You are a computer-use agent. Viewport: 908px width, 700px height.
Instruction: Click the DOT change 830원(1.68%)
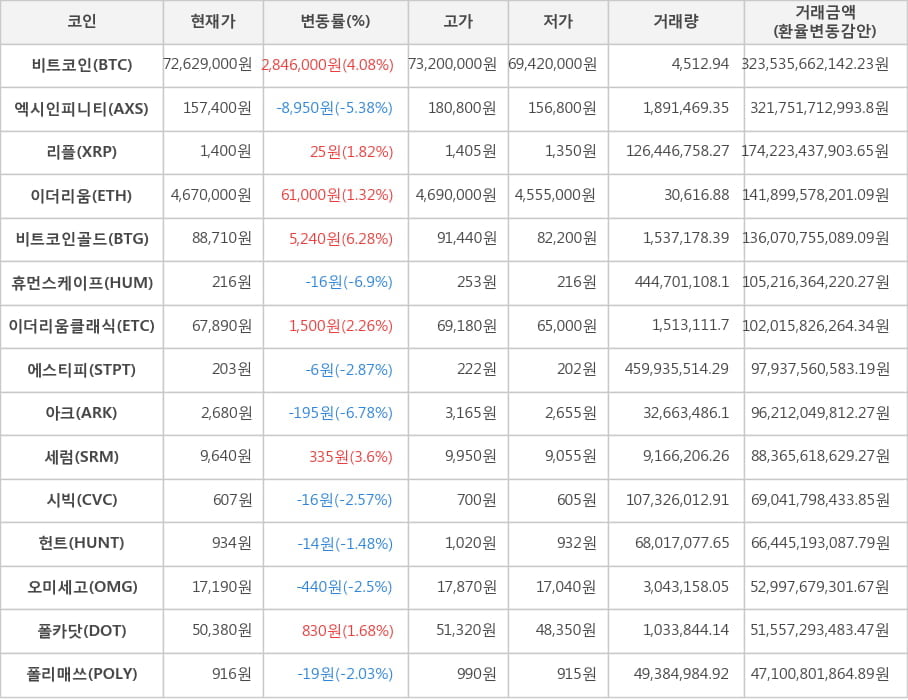coord(347,631)
